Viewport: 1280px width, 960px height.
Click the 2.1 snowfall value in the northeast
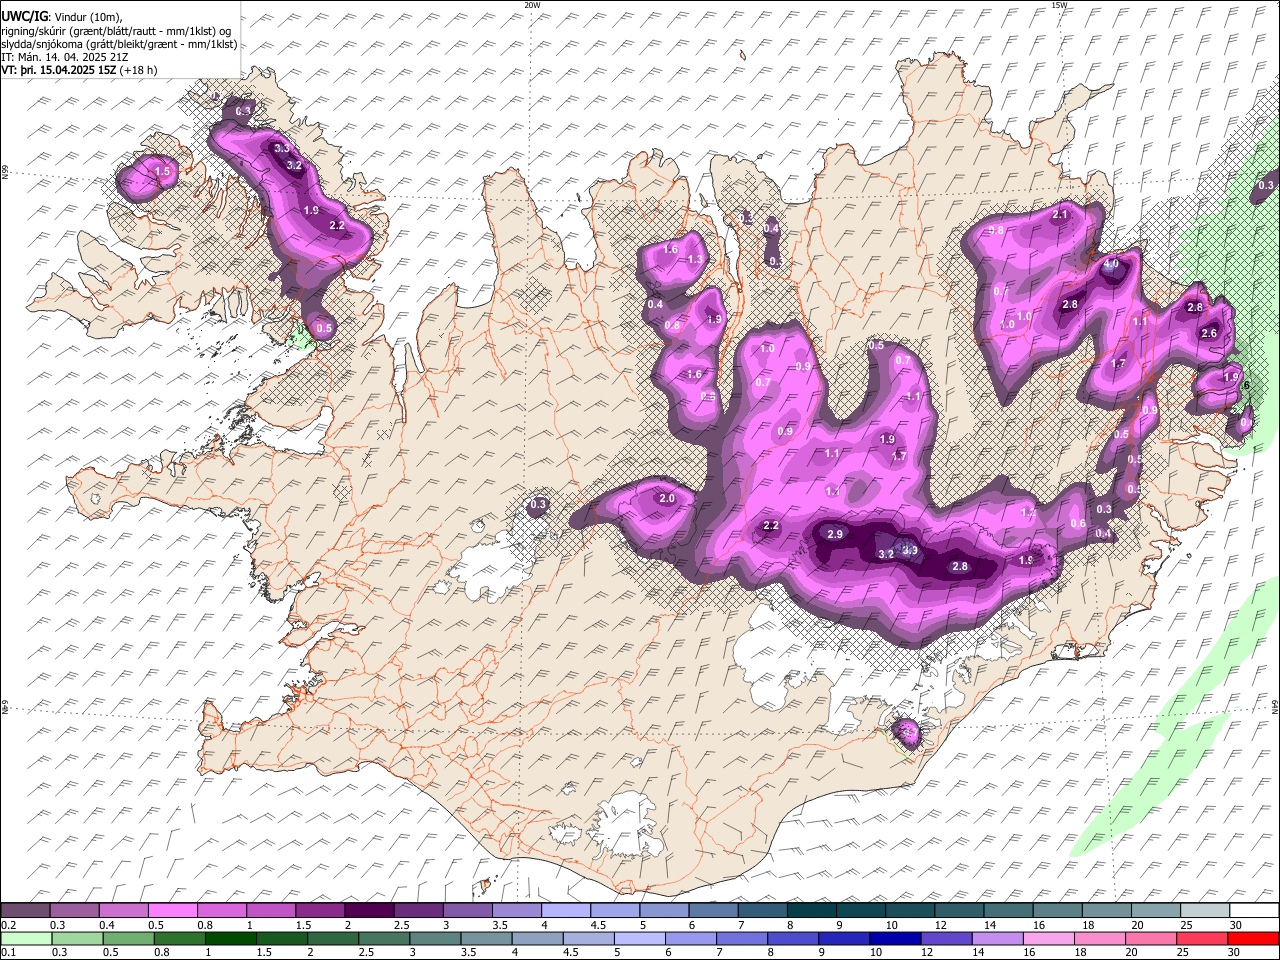click(x=1061, y=214)
